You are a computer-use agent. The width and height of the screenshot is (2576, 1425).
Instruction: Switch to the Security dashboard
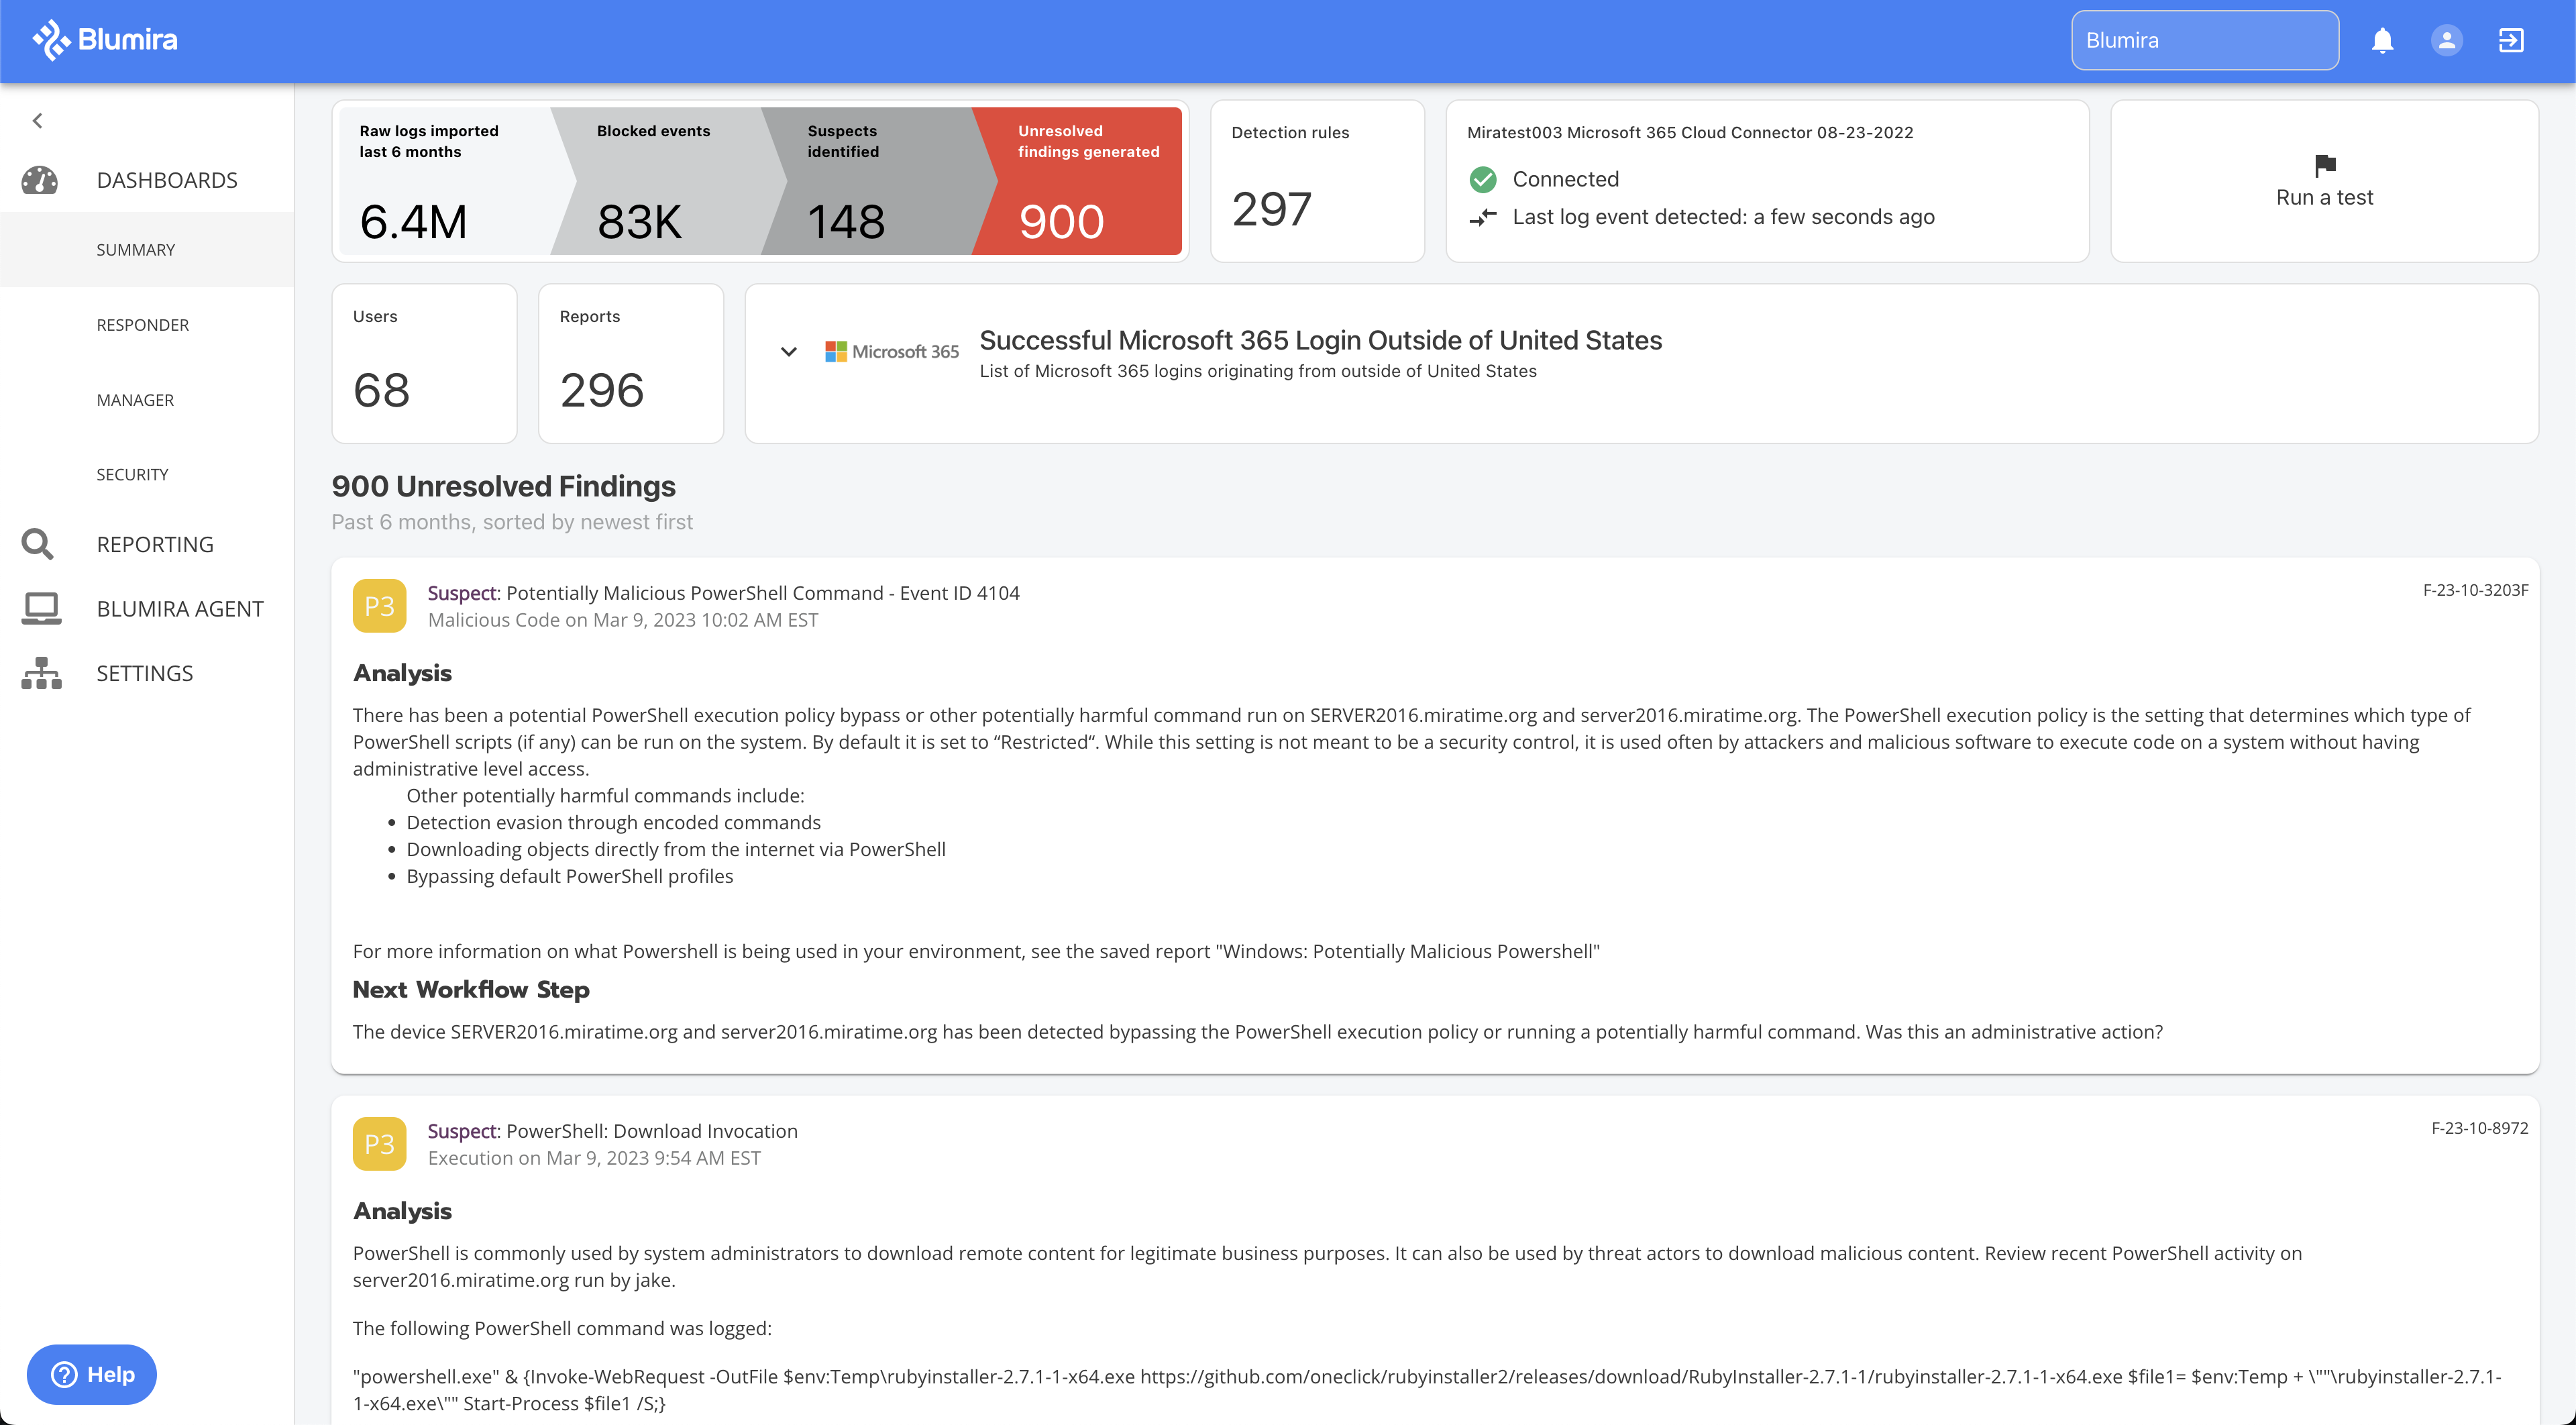point(132,474)
